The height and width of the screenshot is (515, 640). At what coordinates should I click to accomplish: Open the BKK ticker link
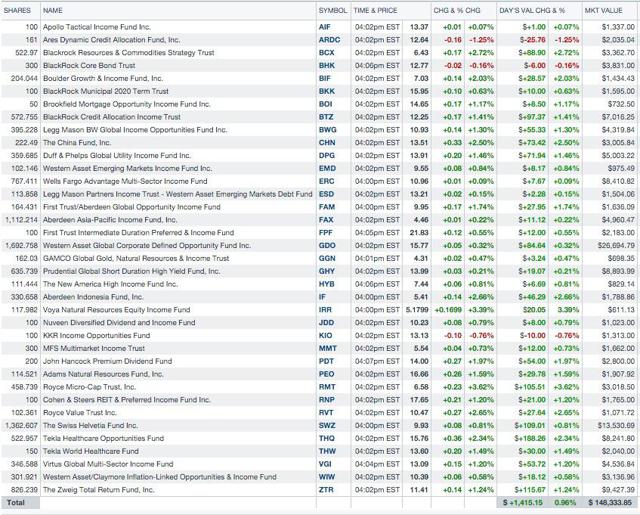(327, 91)
